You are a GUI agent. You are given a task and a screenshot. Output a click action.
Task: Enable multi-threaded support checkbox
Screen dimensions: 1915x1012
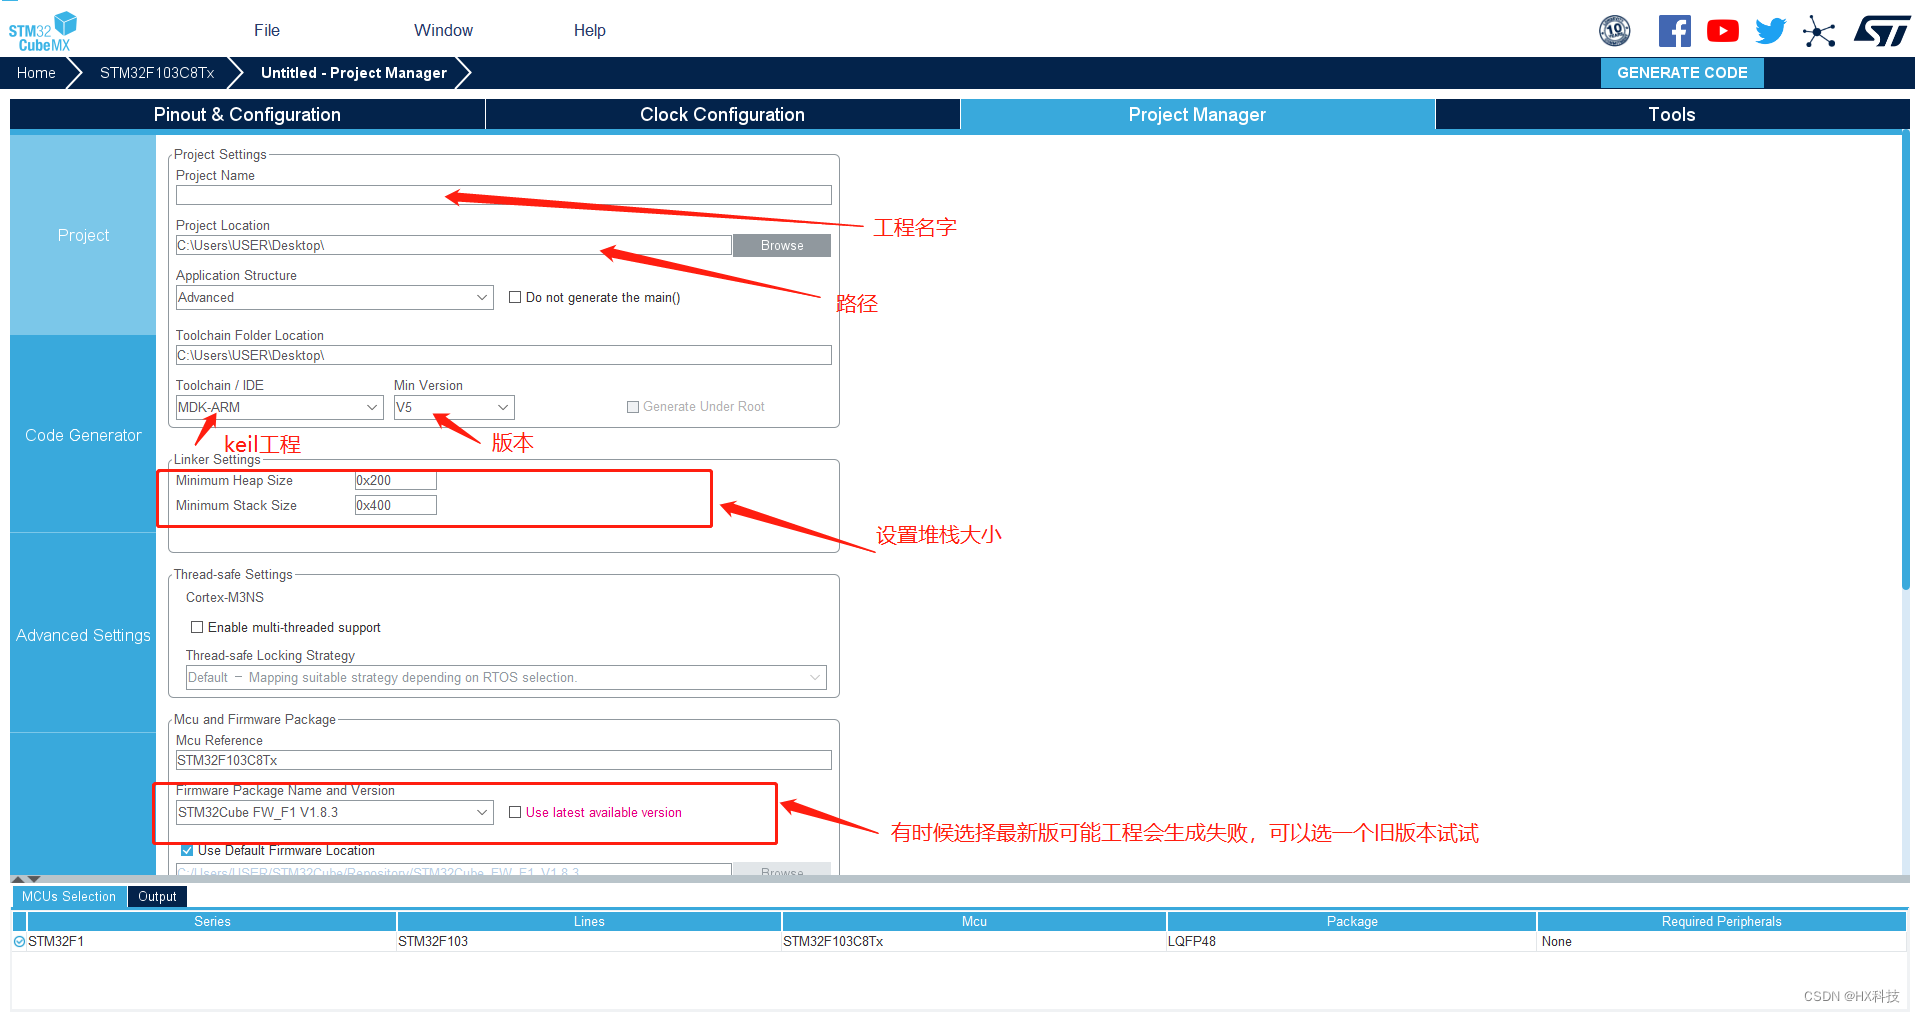pos(197,627)
